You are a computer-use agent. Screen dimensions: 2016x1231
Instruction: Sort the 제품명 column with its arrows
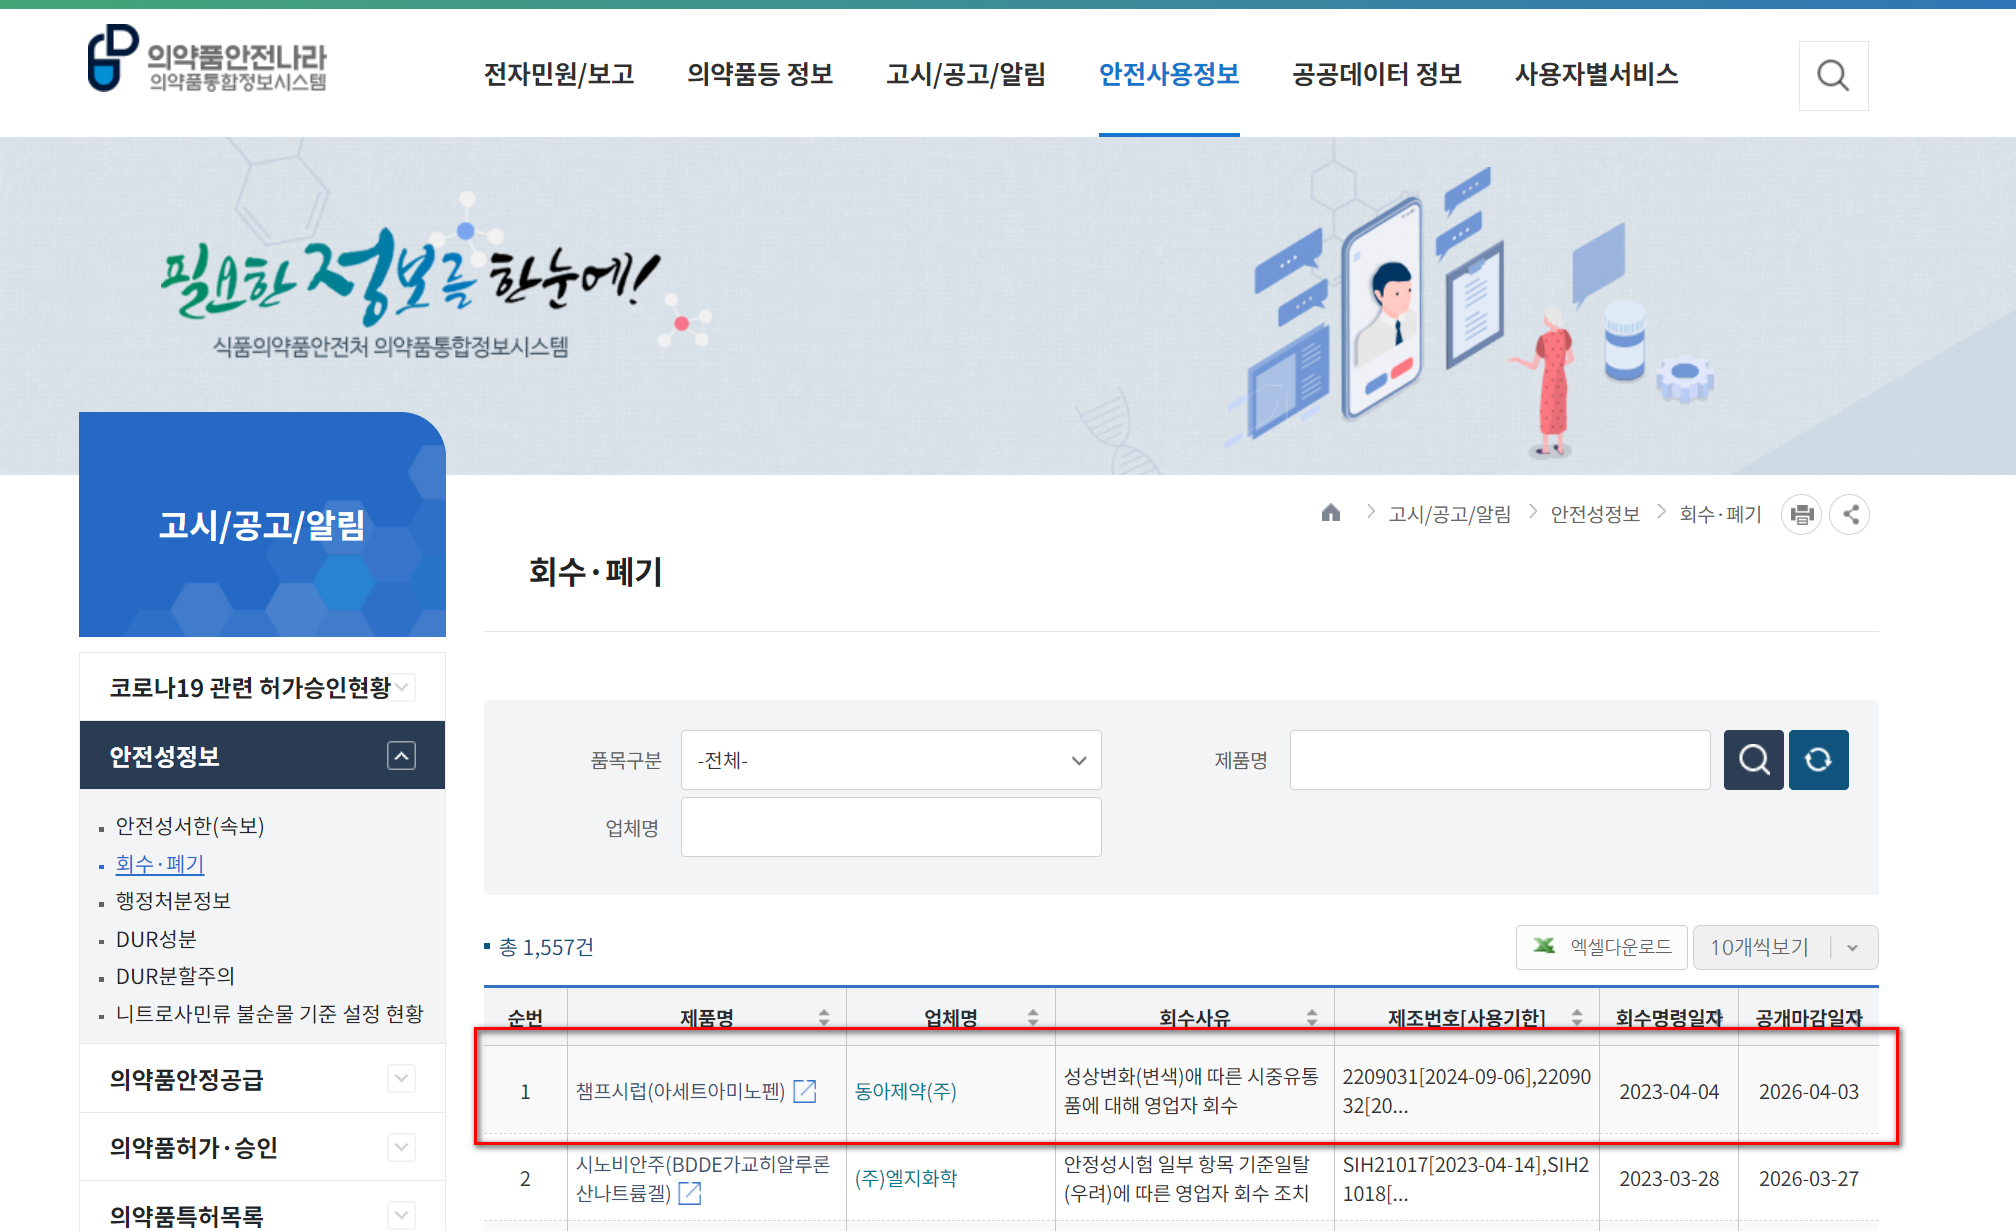click(x=824, y=1017)
